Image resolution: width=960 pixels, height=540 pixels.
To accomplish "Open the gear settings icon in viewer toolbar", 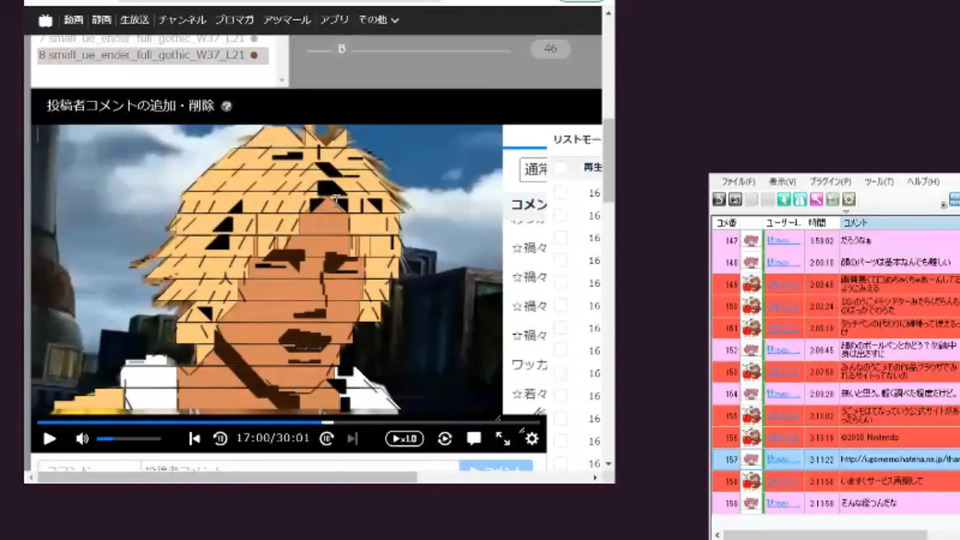I will point(849,199).
